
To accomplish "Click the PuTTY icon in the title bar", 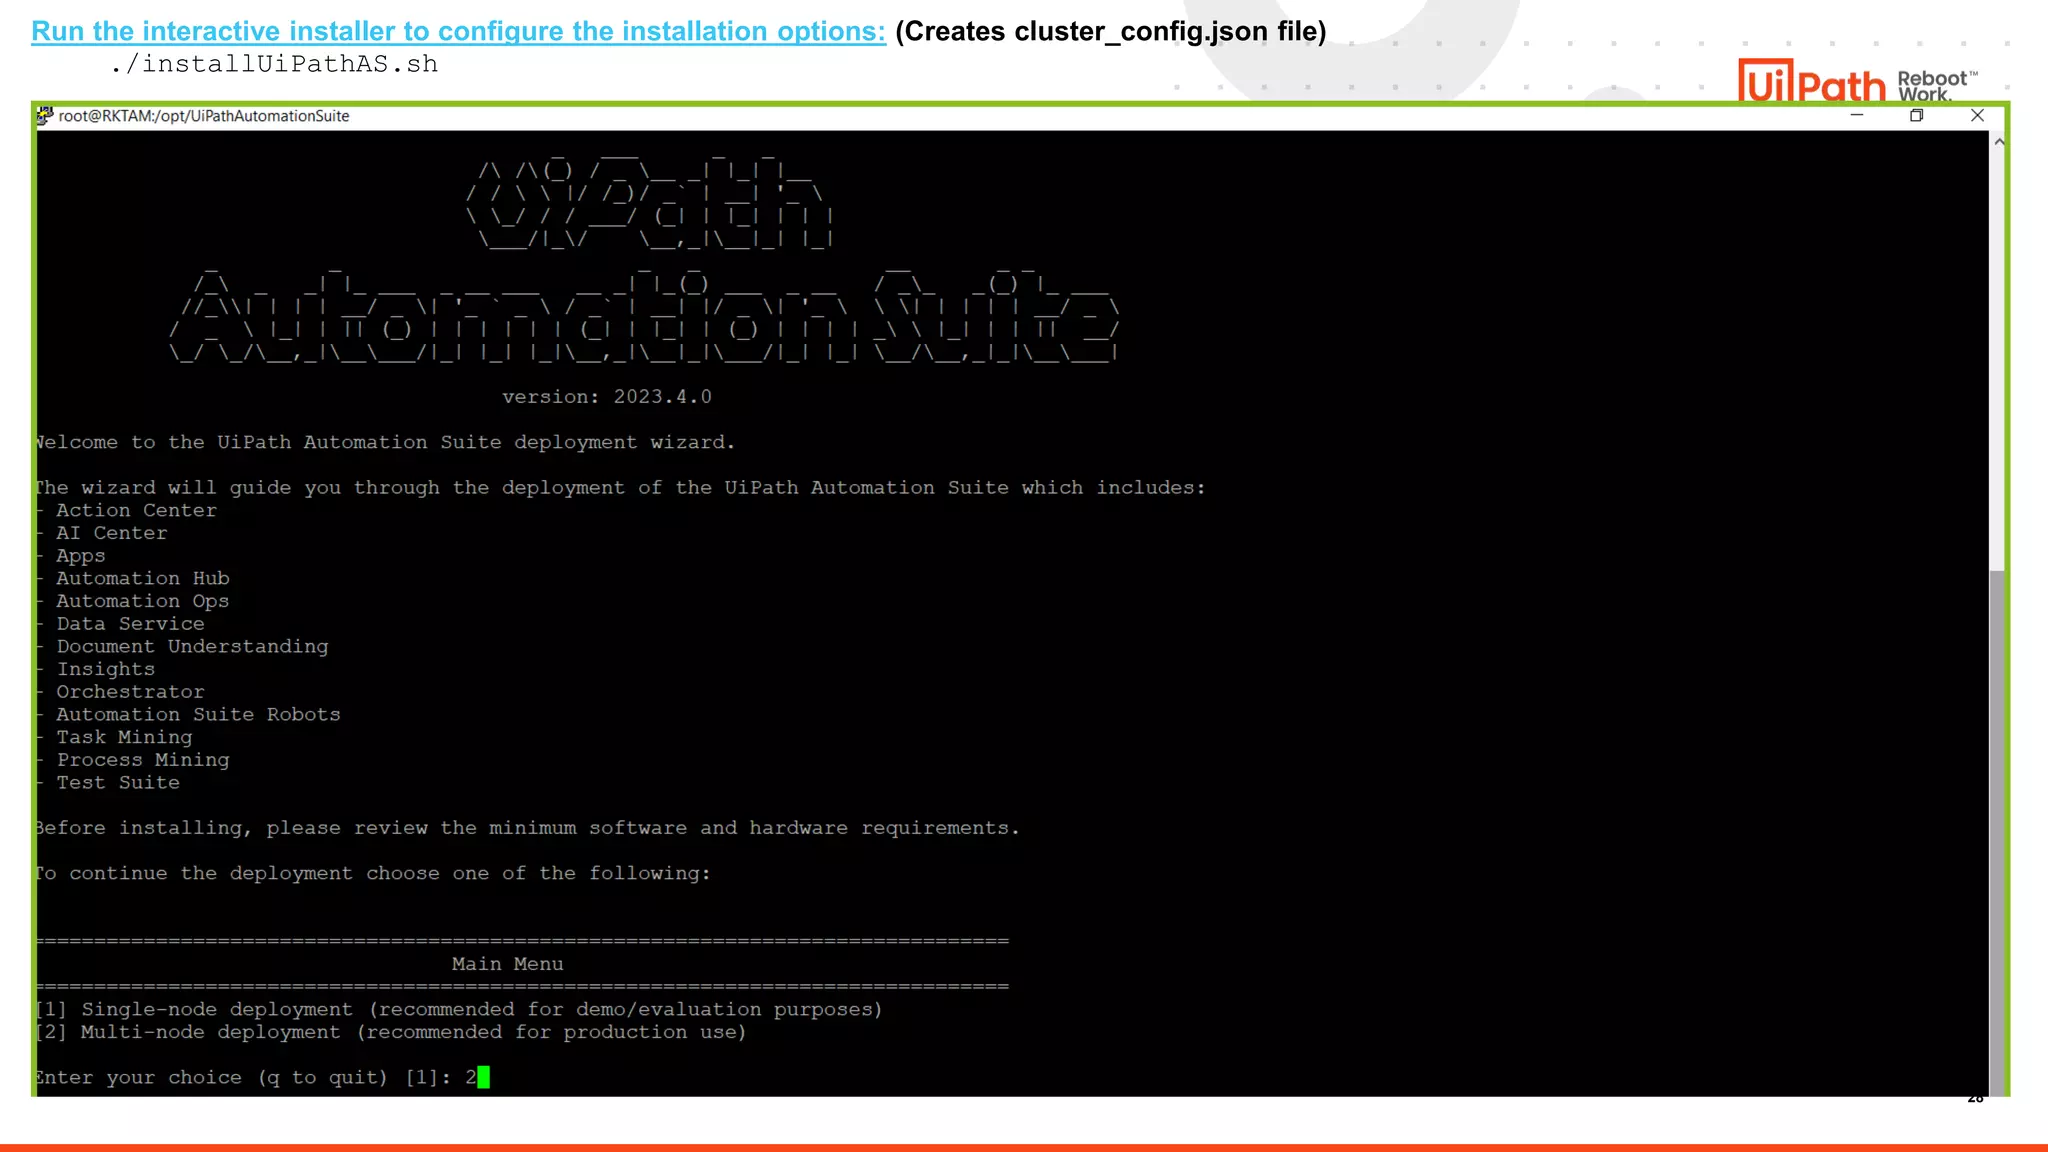I will [45, 116].
